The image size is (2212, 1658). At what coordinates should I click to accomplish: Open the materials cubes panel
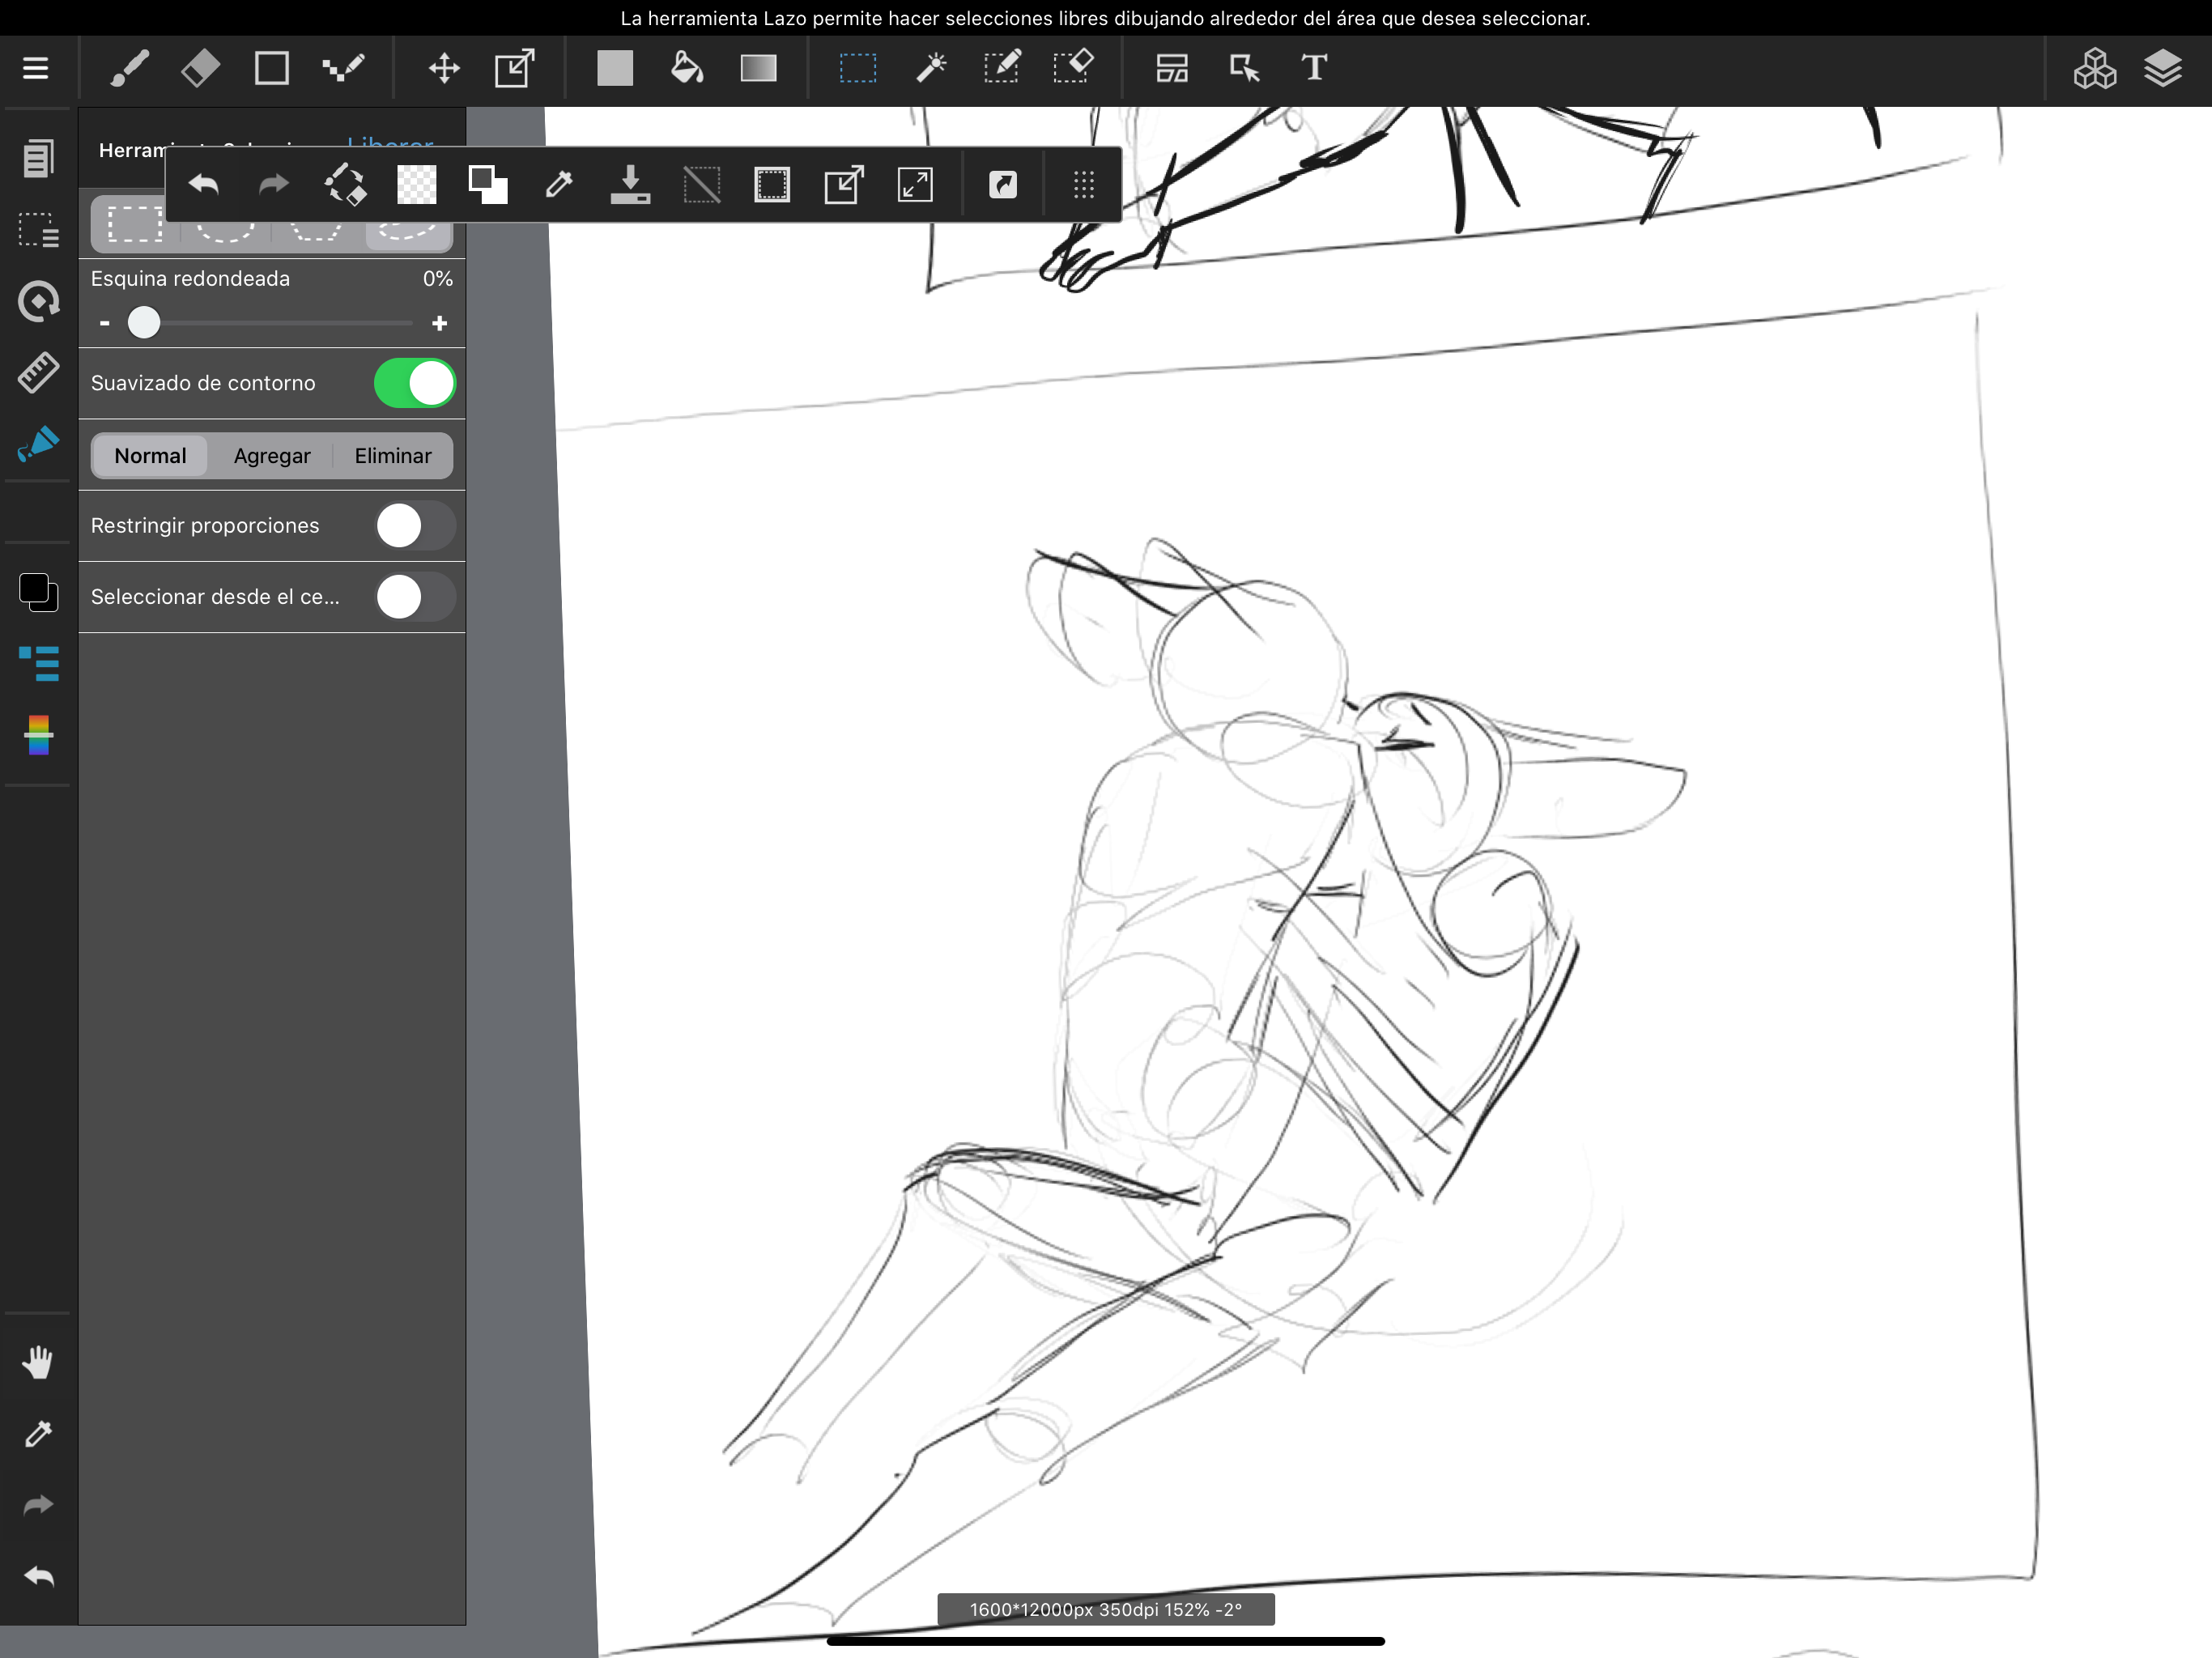point(2094,68)
